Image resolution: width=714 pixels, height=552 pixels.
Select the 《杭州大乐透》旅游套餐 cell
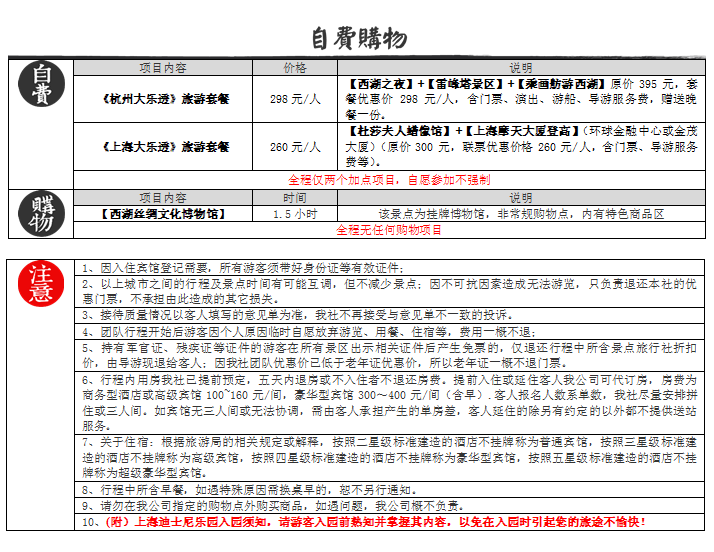[163, 99]
